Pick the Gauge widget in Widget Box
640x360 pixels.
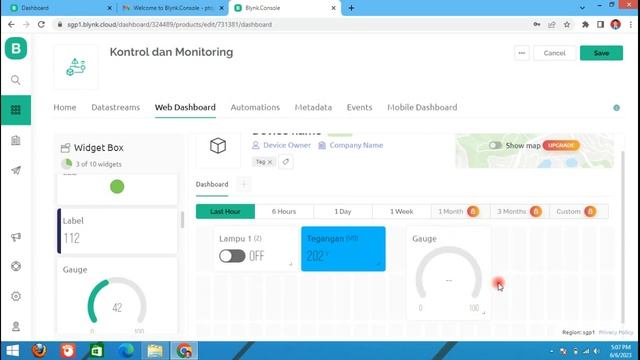(117, 297)
